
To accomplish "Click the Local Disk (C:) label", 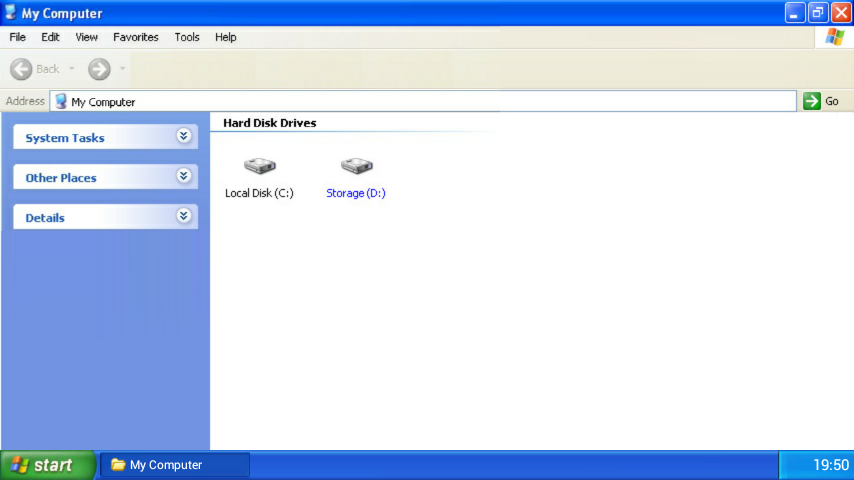I will 259,193.
